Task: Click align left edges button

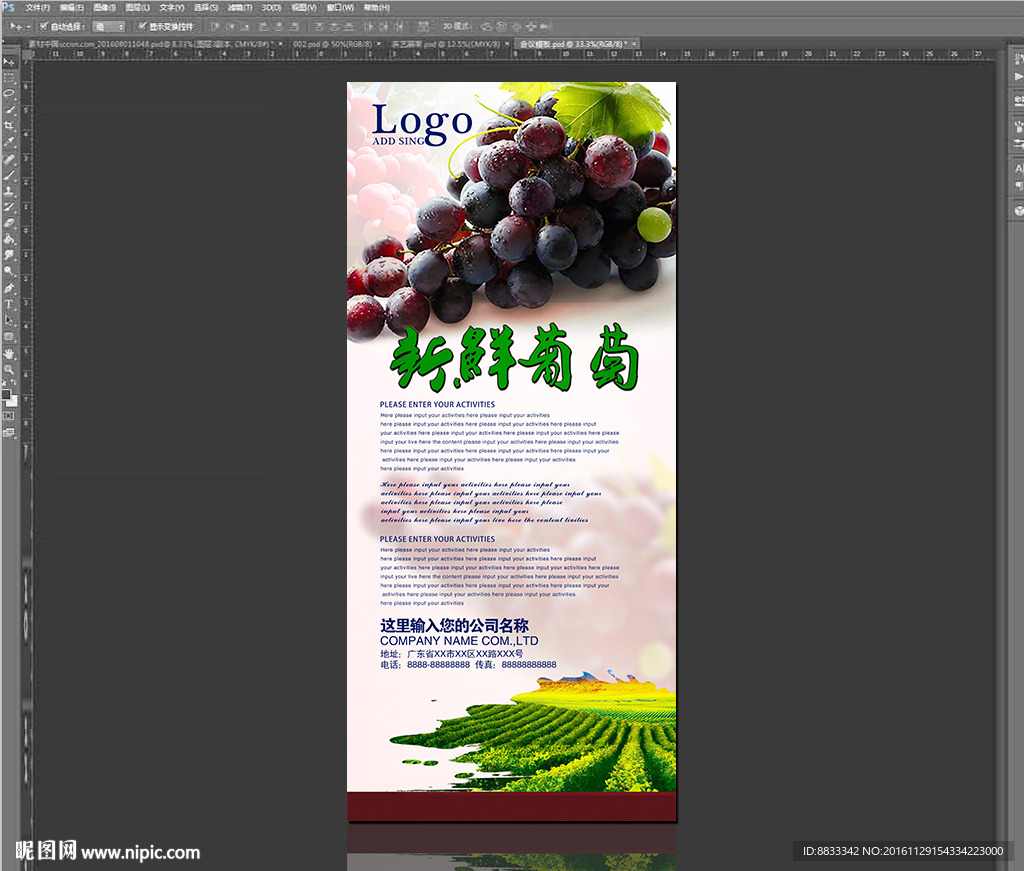Action: tap(263, 27)
